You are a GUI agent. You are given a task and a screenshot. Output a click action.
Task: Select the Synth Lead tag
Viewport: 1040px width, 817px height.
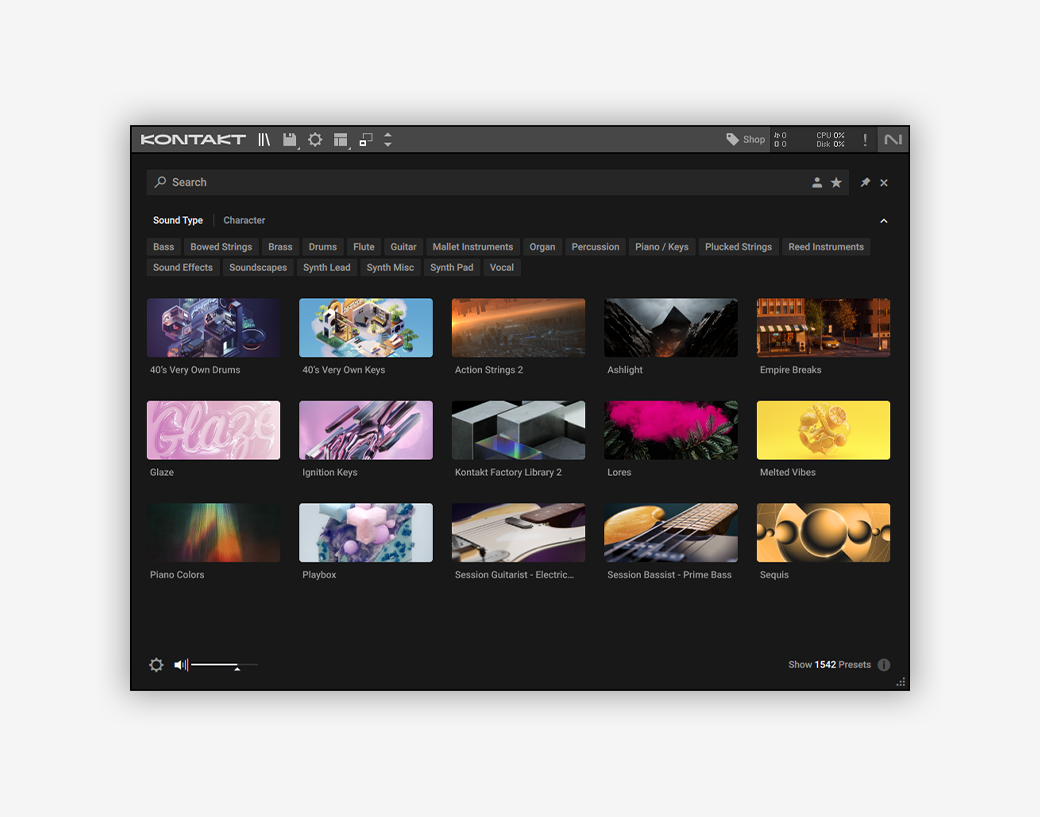[326, 267]
